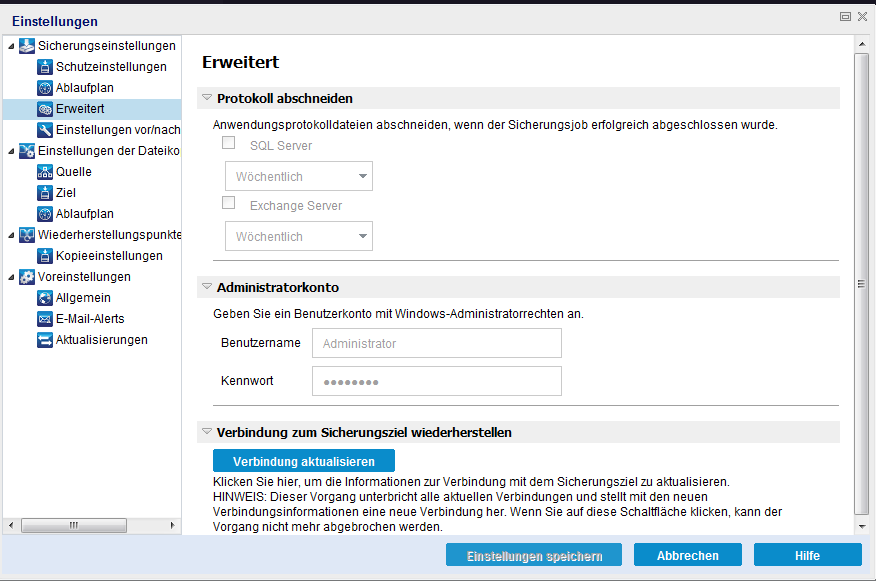Click the Verbindung aktualisieren button
The height and width of the screenshot is (581, 876).
pyautogui.click(x=303, y=461)
